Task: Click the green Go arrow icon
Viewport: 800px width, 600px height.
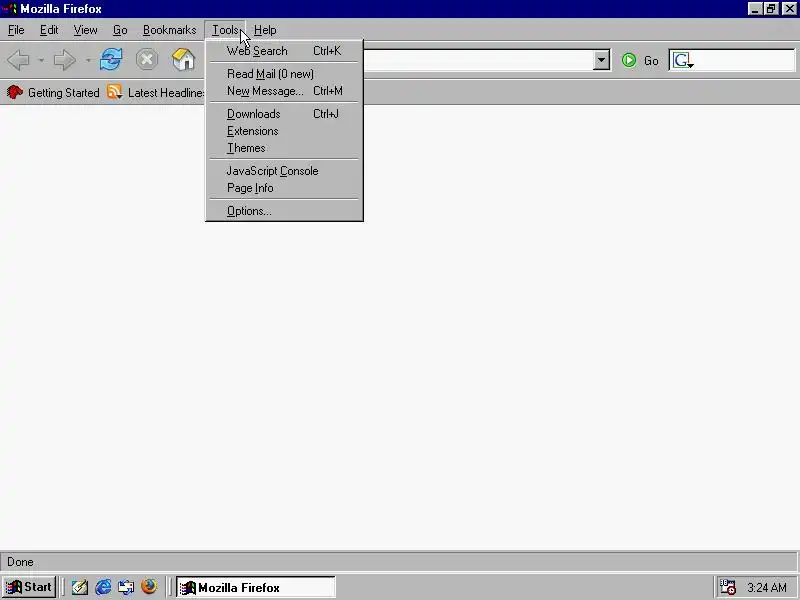Action: [629, 60]
